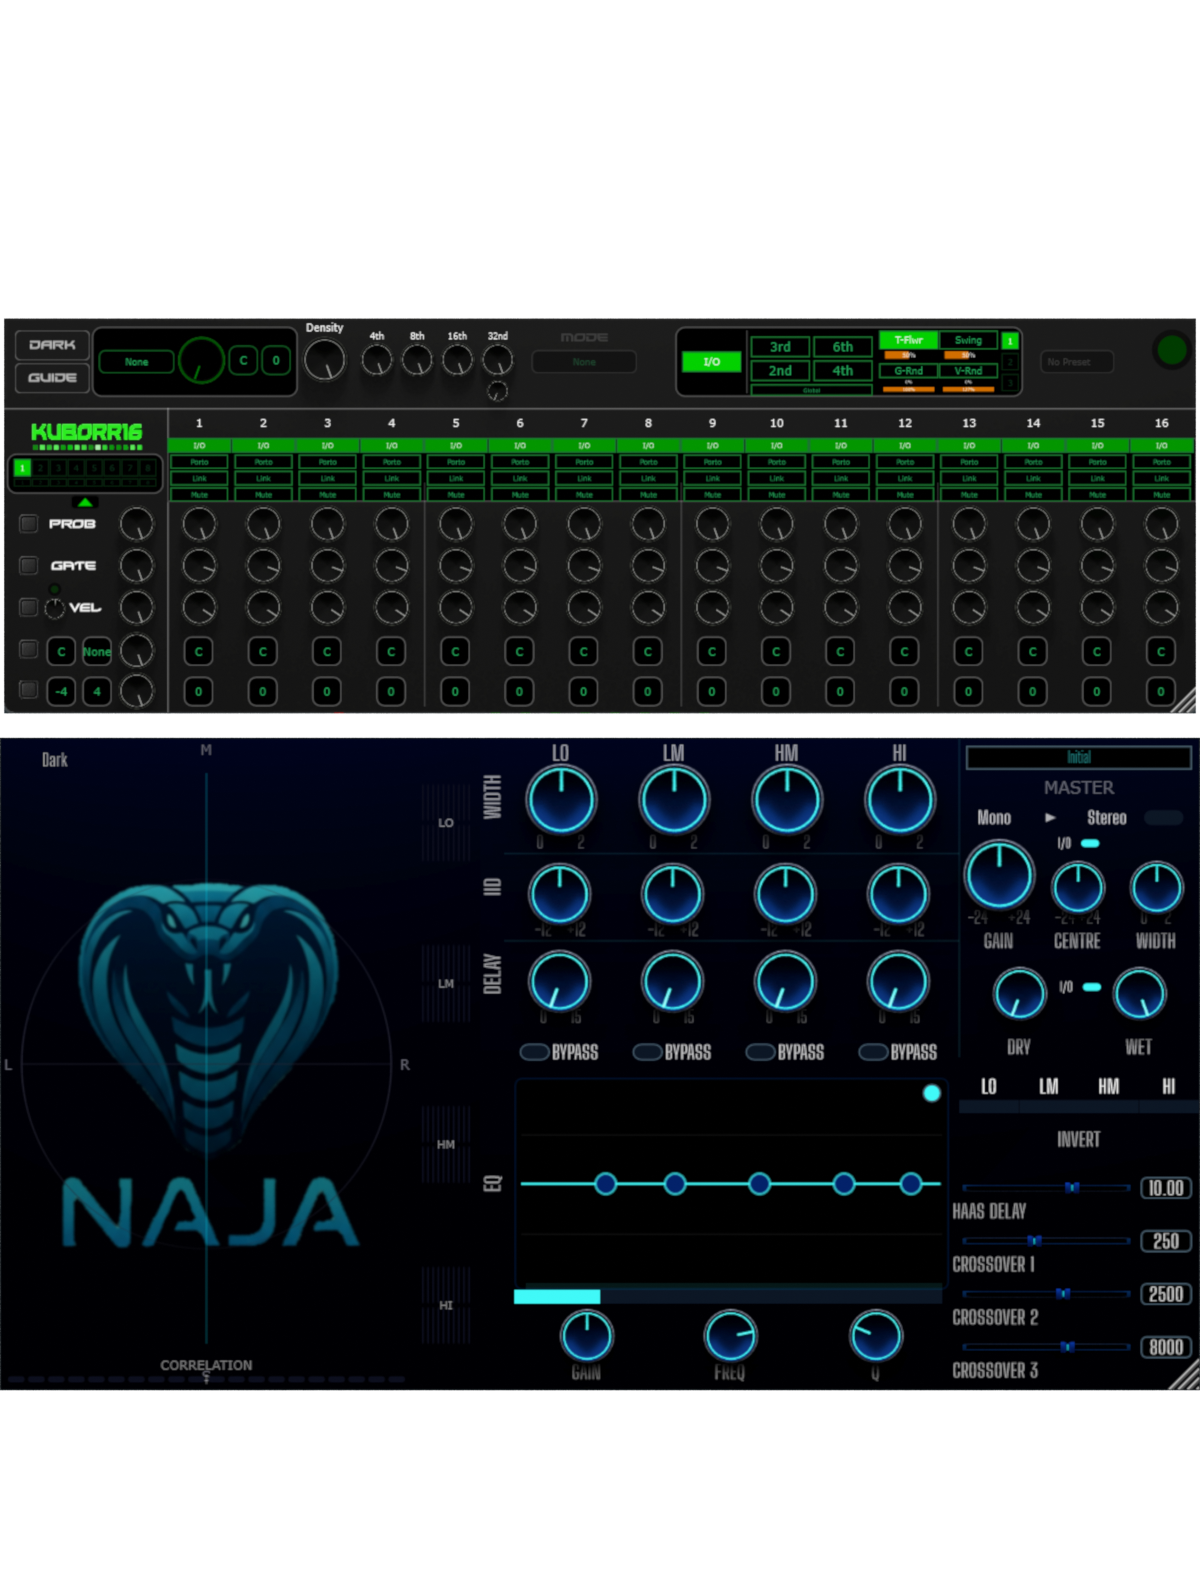The width and height of the screenshot is (1200, 1580).
Task: Click the Dry level knob
Action: pyautogui.click(x=1019, y=994)
